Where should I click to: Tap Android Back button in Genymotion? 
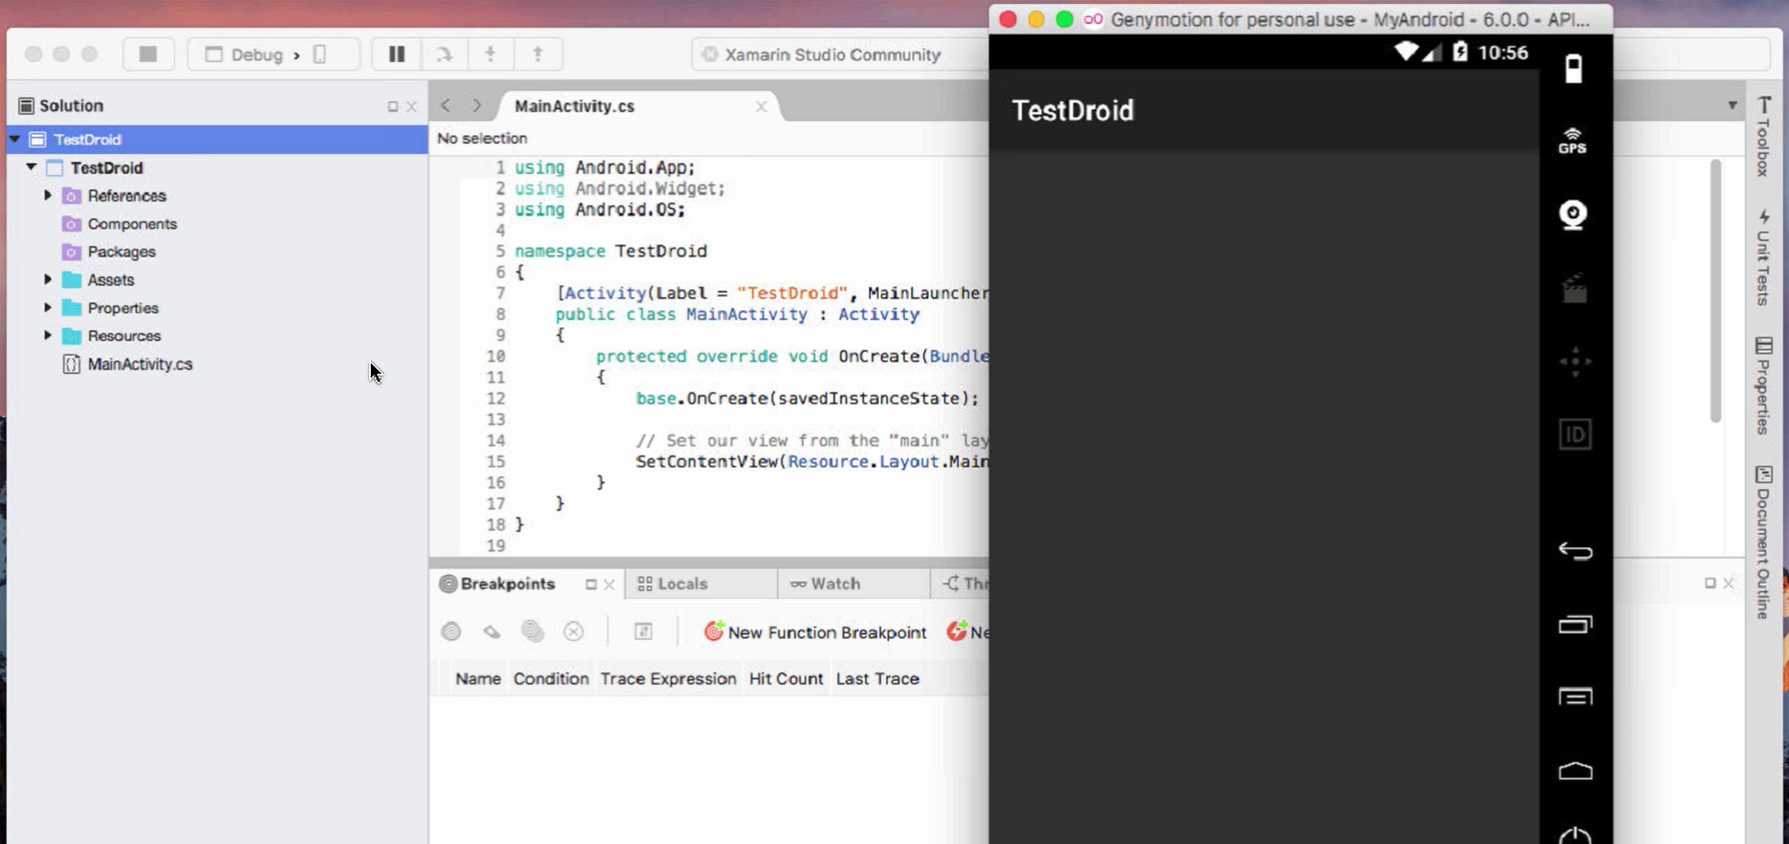(x=1575, y=551)
